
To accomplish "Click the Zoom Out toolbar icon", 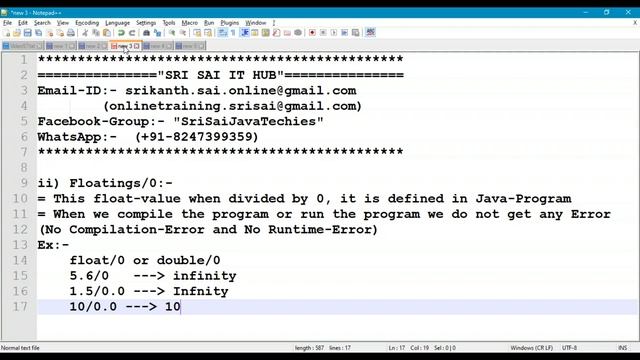I will tap(183, 33).
